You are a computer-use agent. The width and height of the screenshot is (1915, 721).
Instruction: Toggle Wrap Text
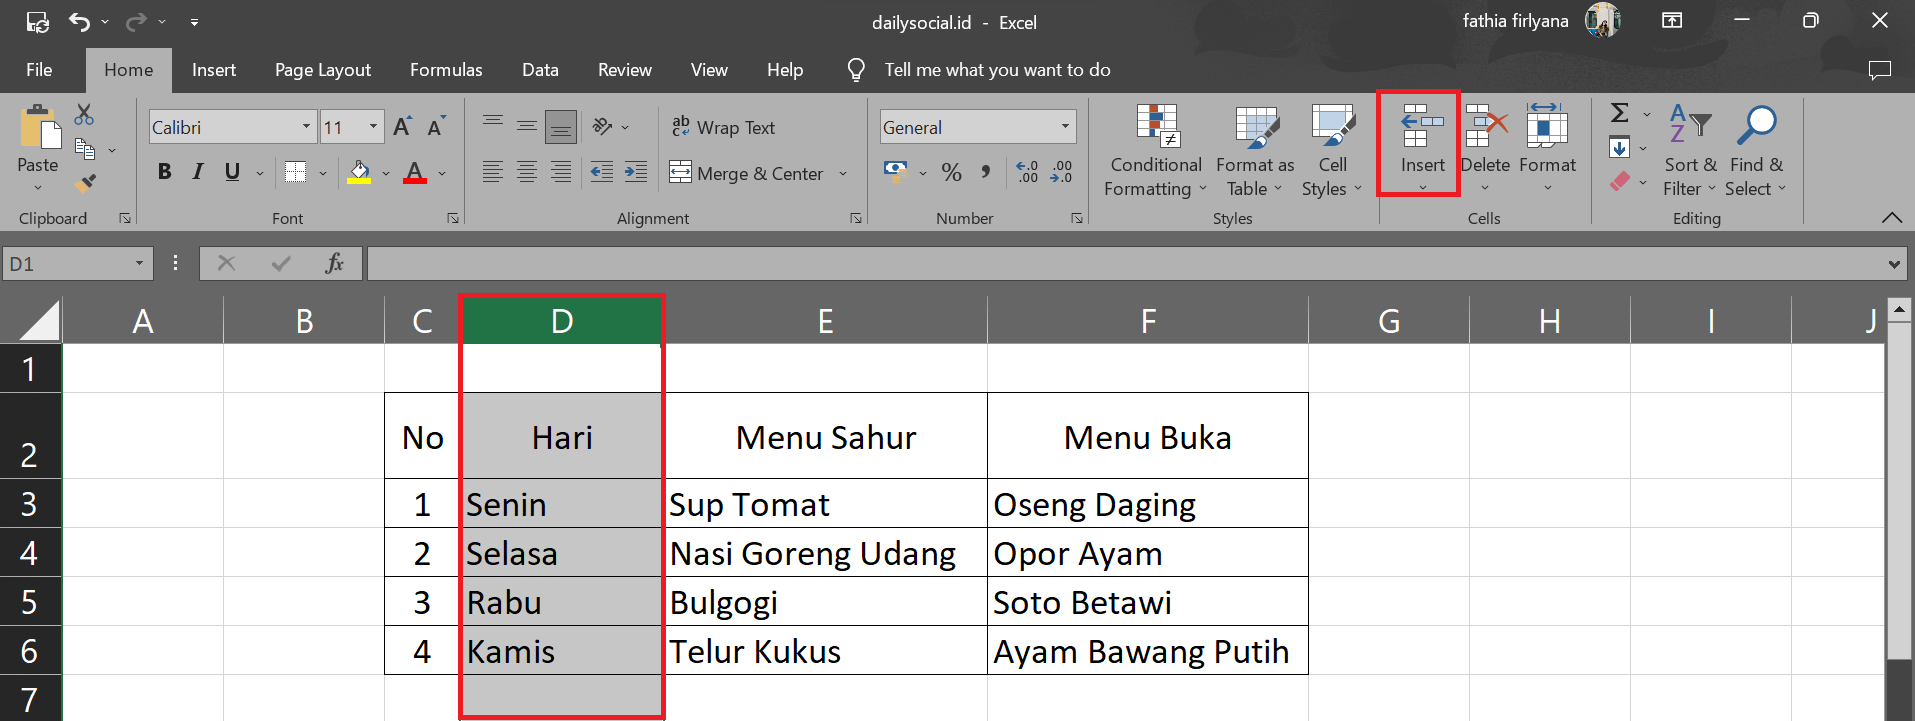pos(723,127)
